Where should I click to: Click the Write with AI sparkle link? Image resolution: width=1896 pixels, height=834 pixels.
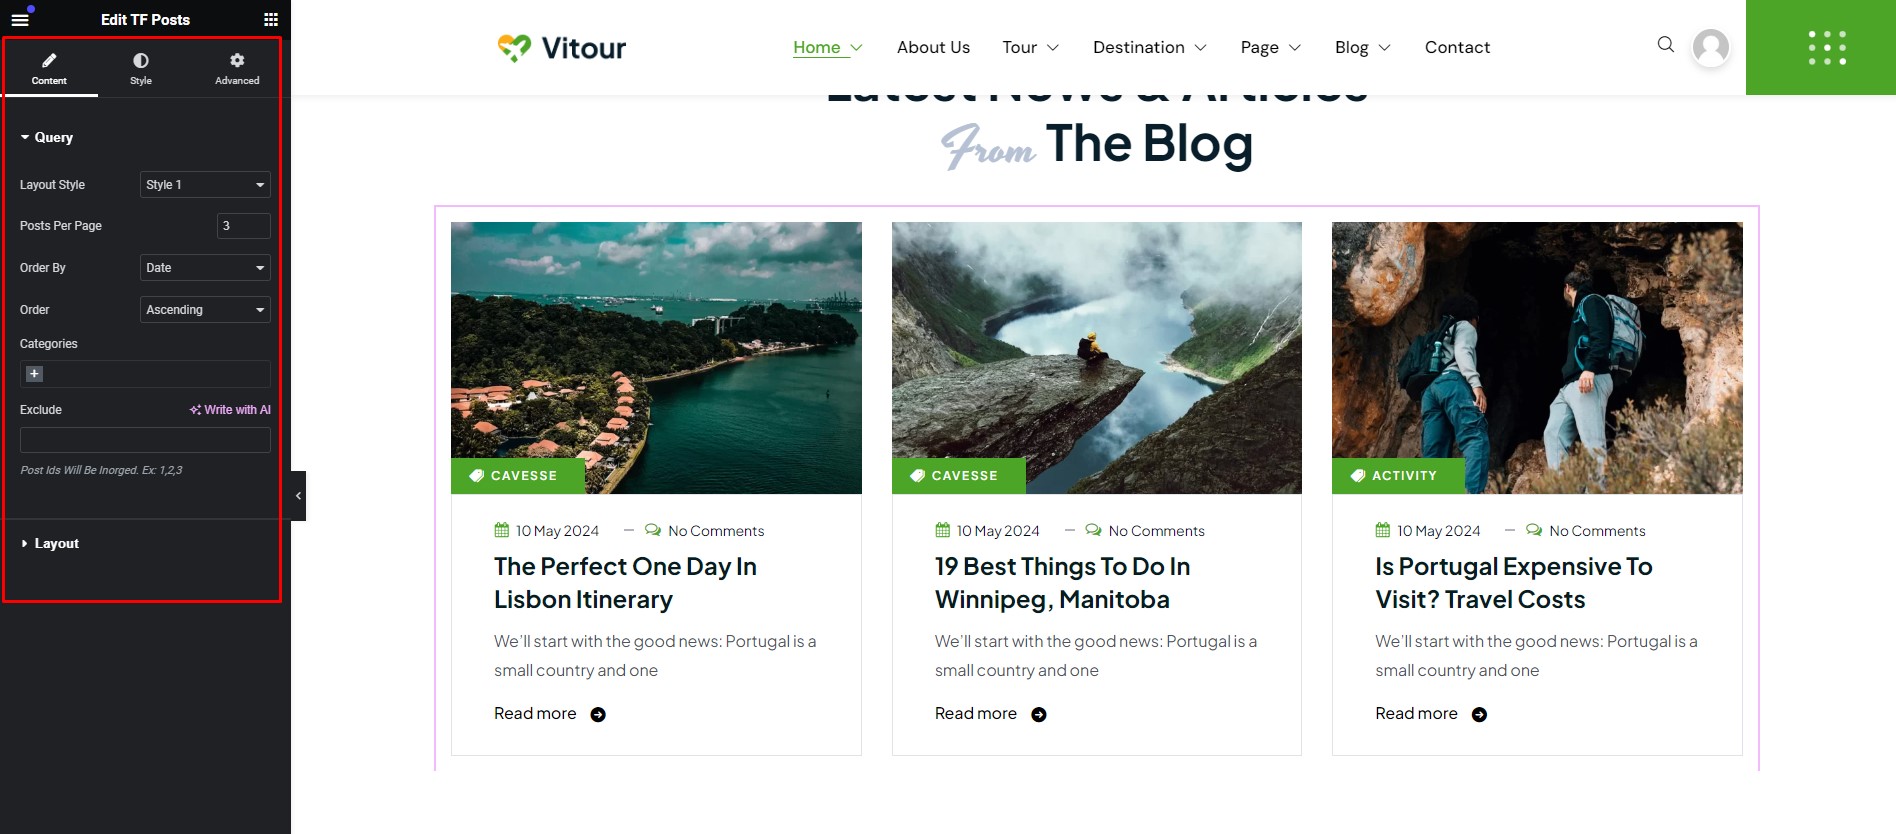[x=230, y=410]
